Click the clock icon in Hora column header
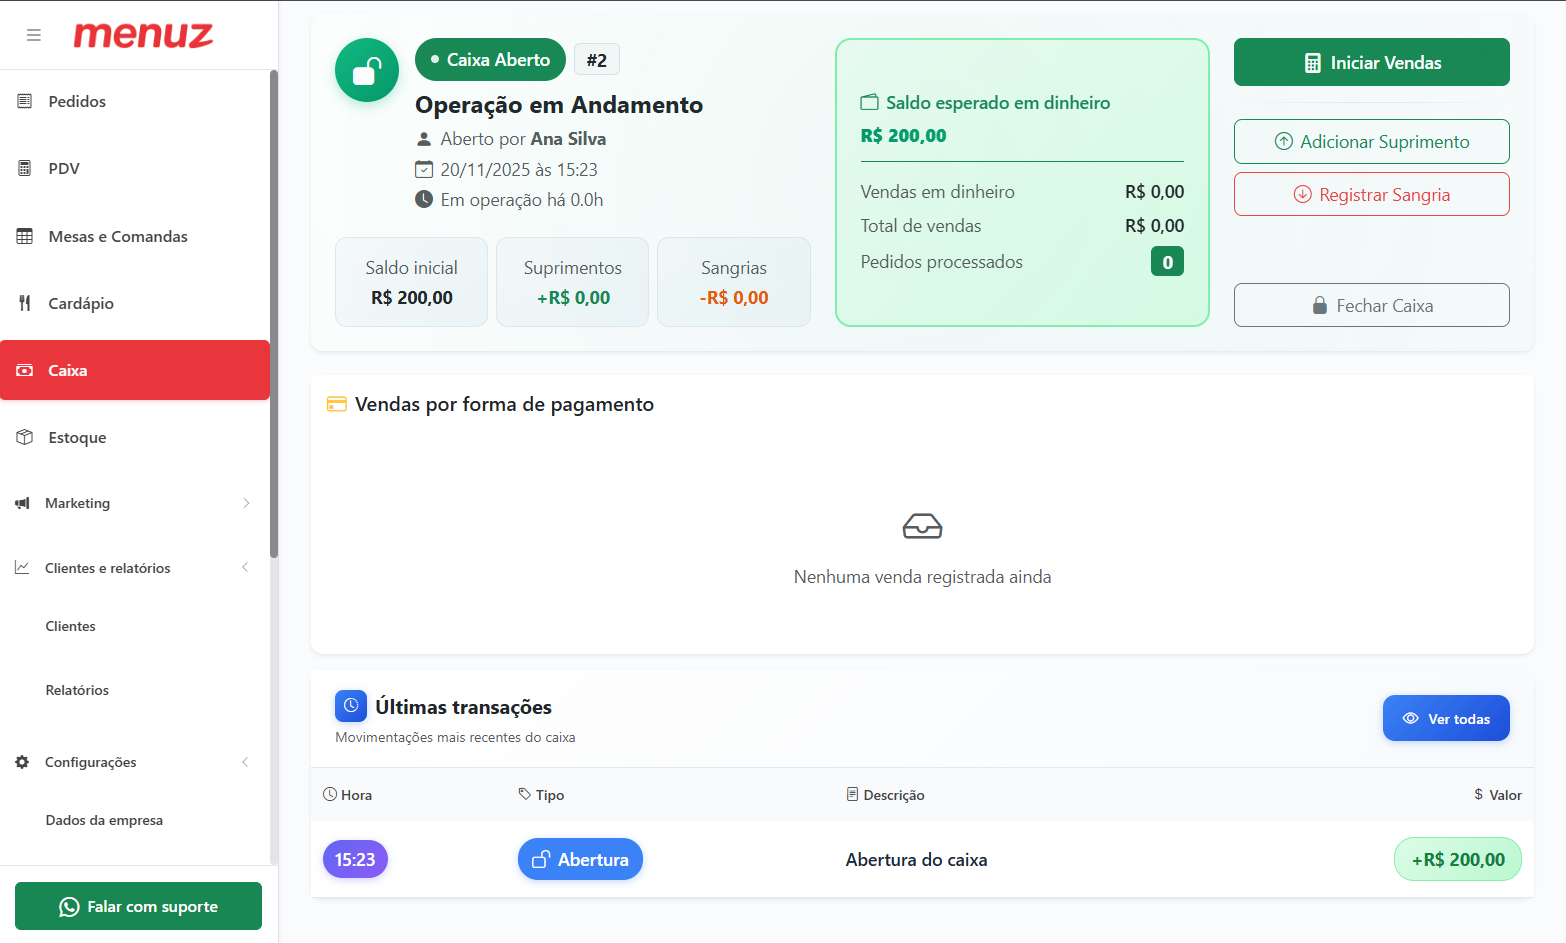Viewport: 1566px width, 943px height. [330, 794]
